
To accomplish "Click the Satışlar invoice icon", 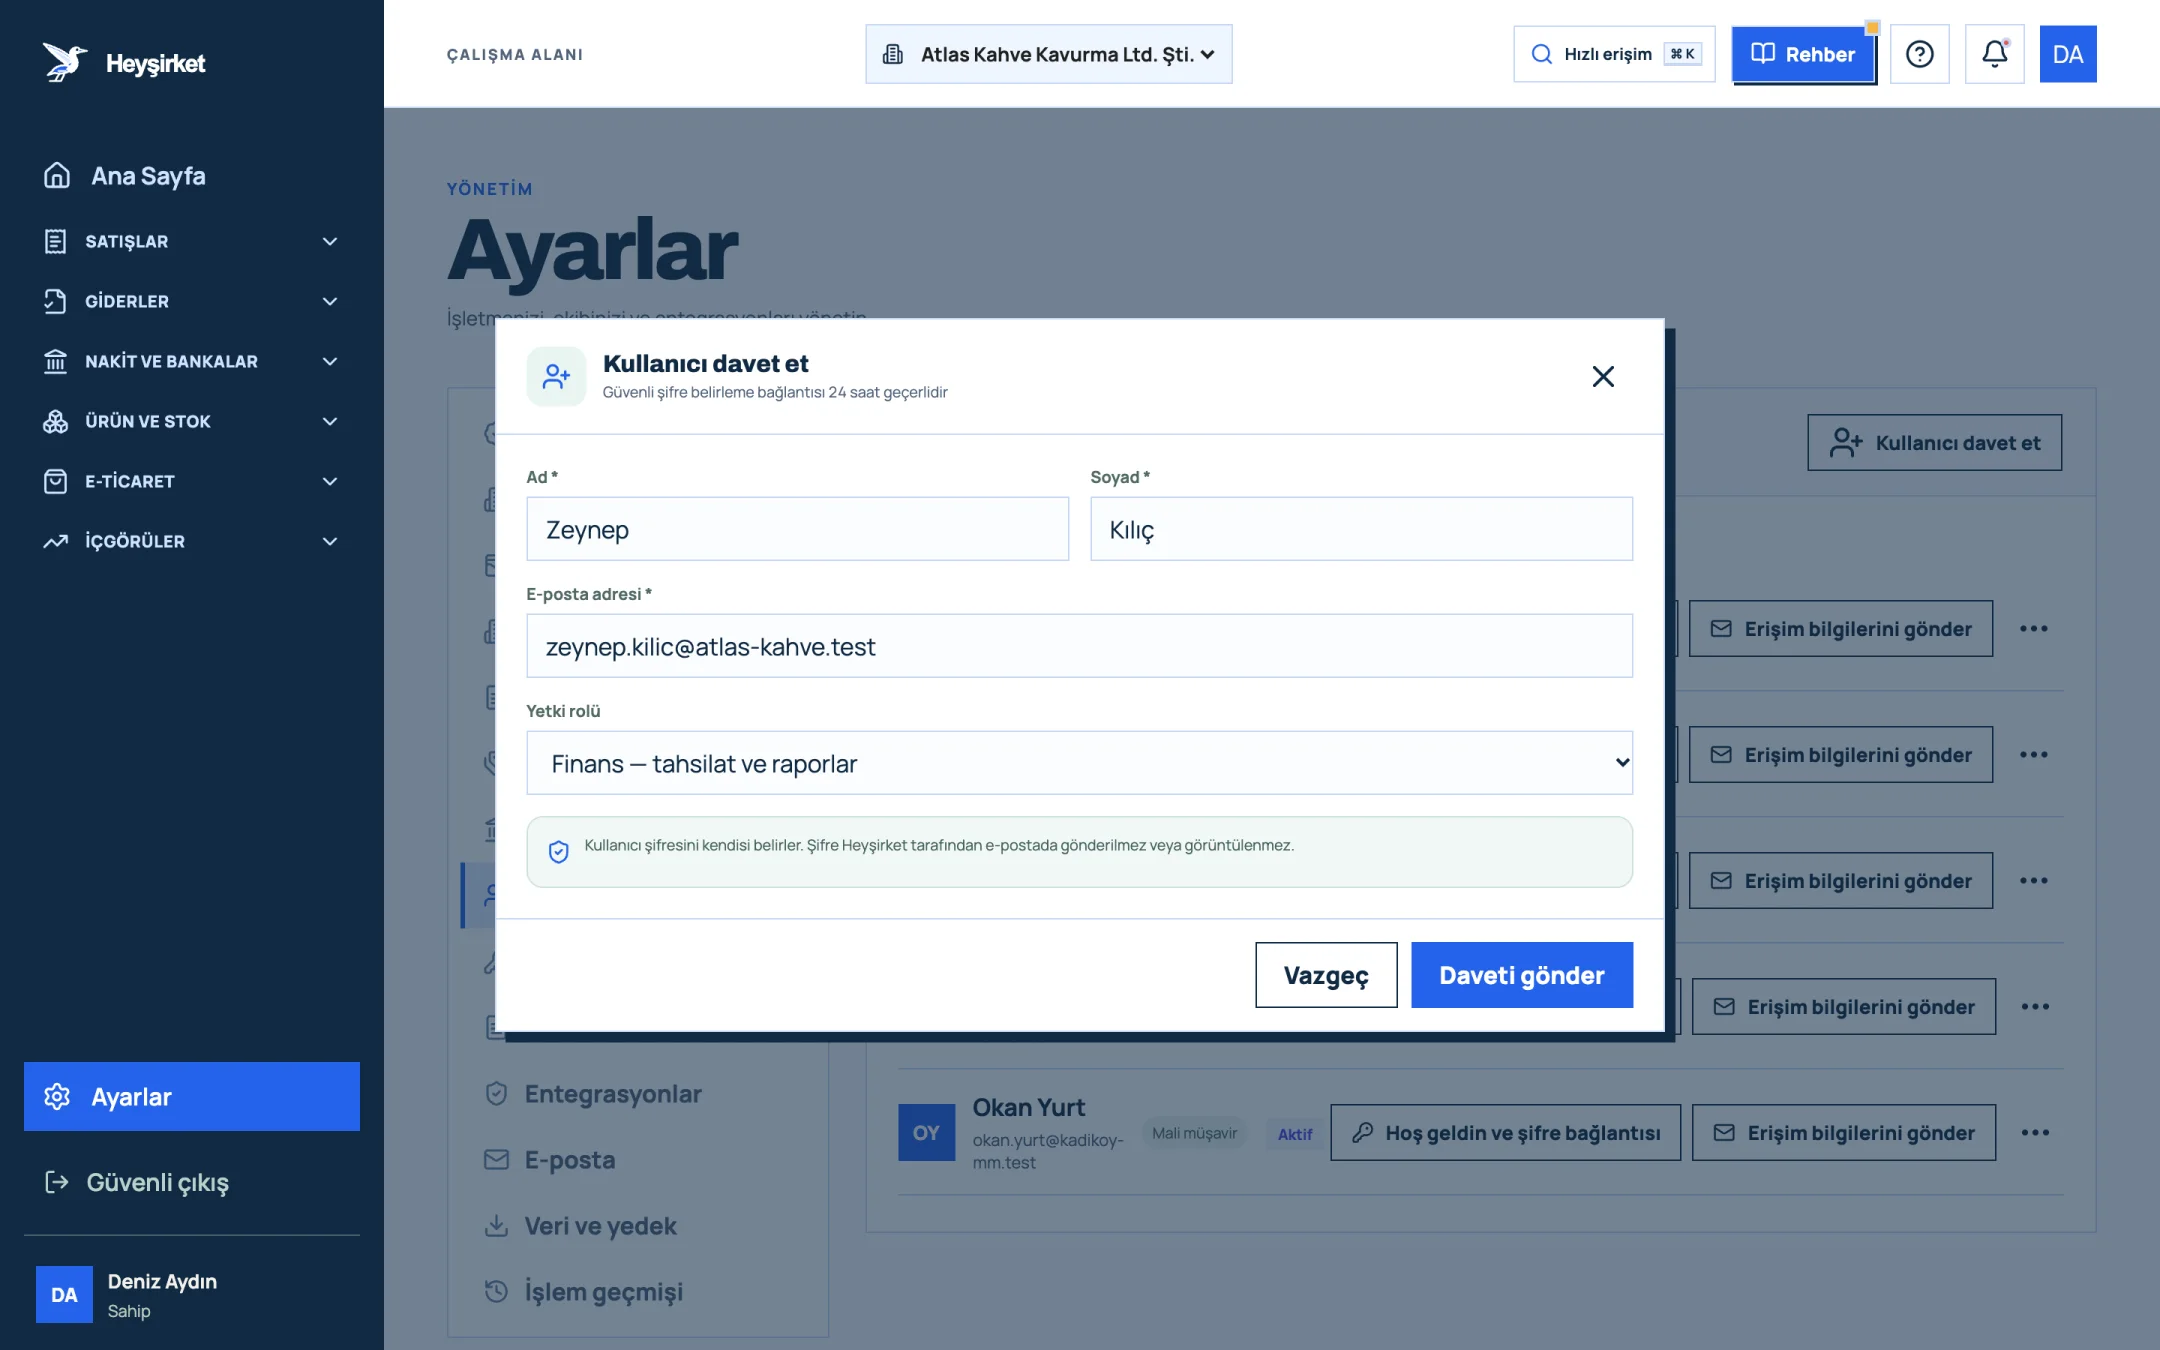I will pos(56,241).
